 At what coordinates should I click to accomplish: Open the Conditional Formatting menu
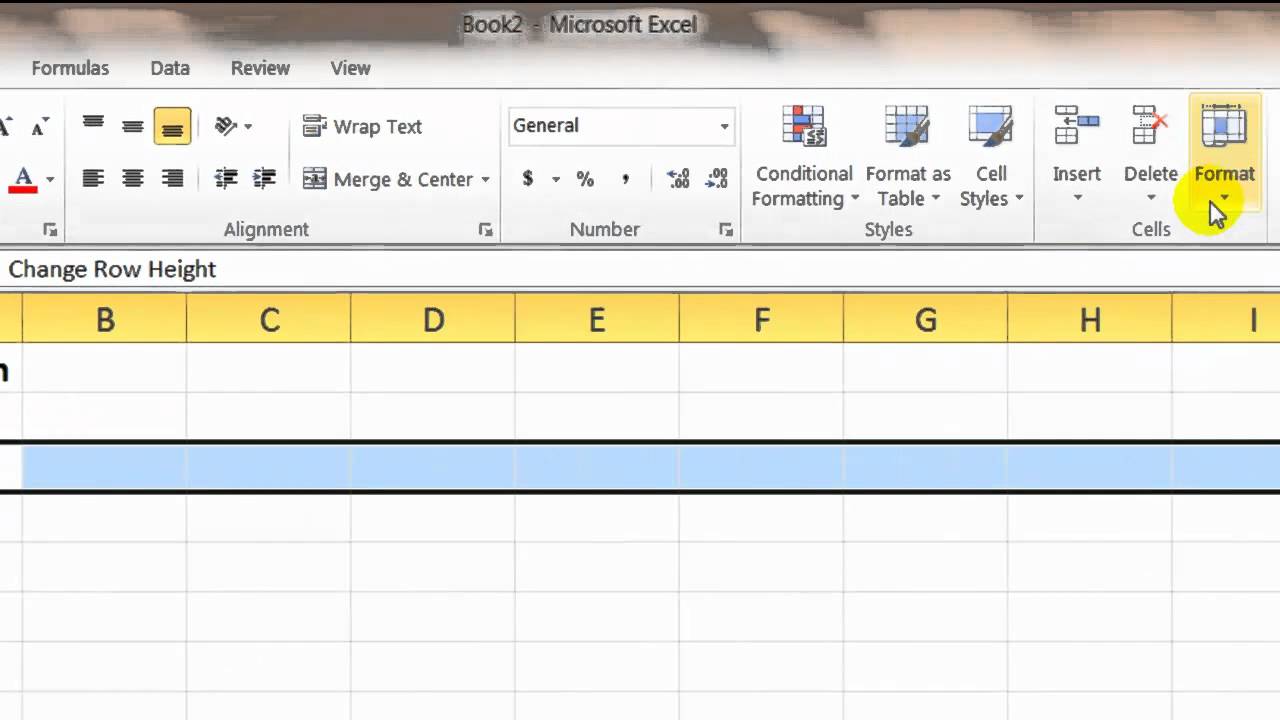click(804, 156)
